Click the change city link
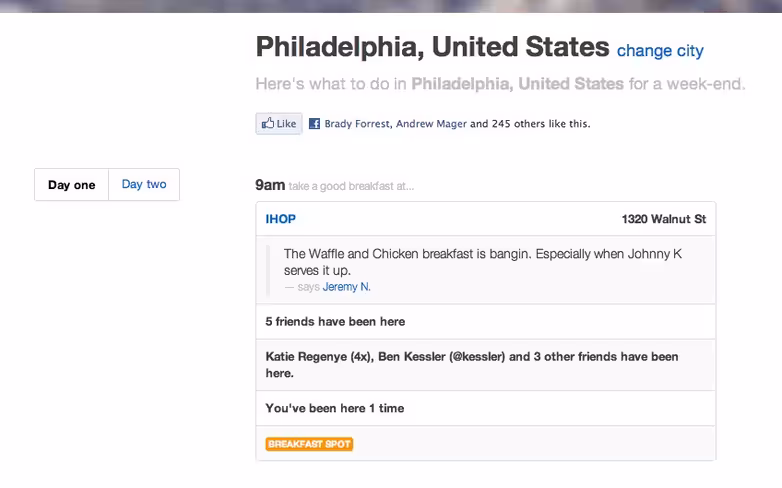 (660, 50)
